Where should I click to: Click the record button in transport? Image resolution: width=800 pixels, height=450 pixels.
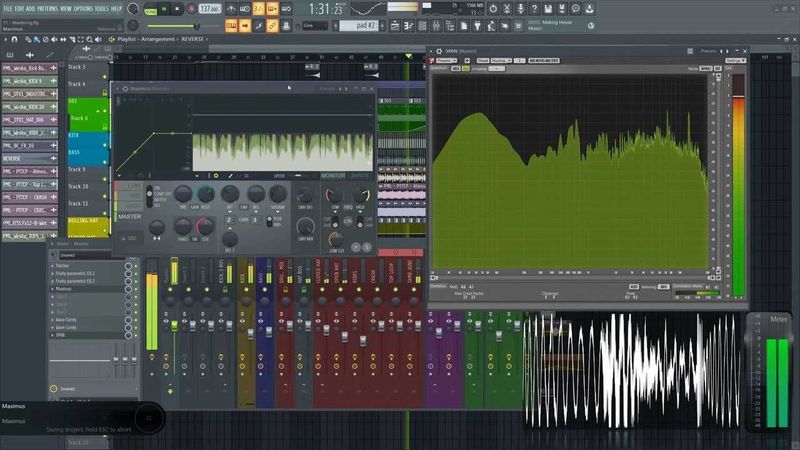pos(191,9)
